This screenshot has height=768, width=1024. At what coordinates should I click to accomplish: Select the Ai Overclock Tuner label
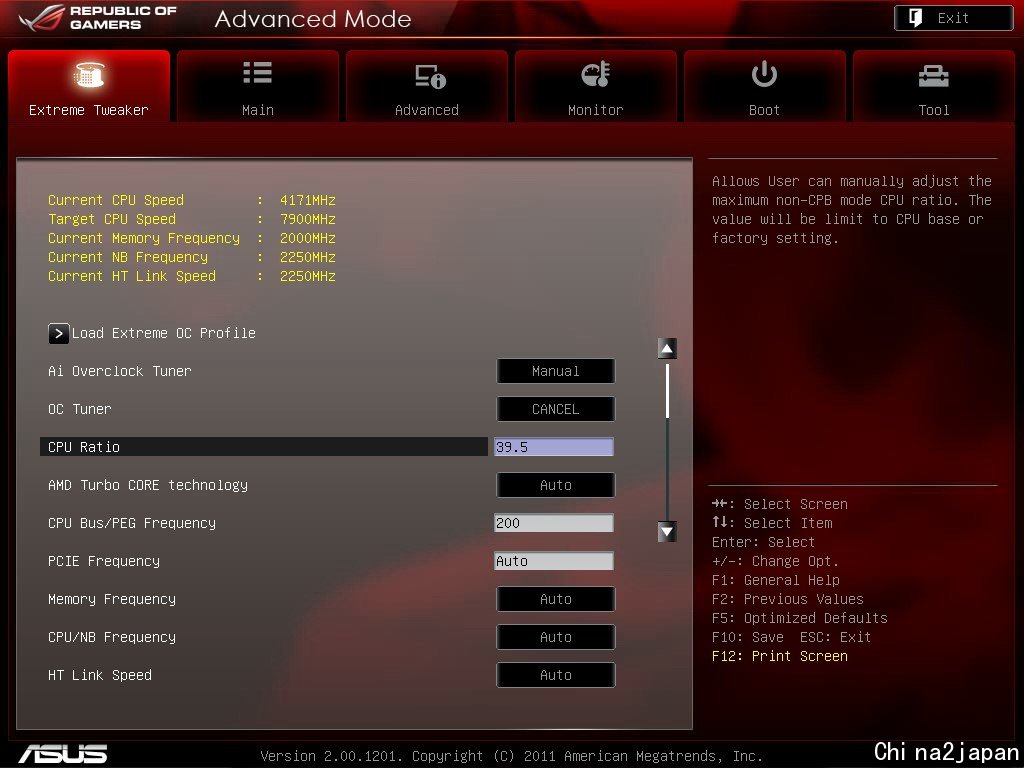tap(120, 371)
